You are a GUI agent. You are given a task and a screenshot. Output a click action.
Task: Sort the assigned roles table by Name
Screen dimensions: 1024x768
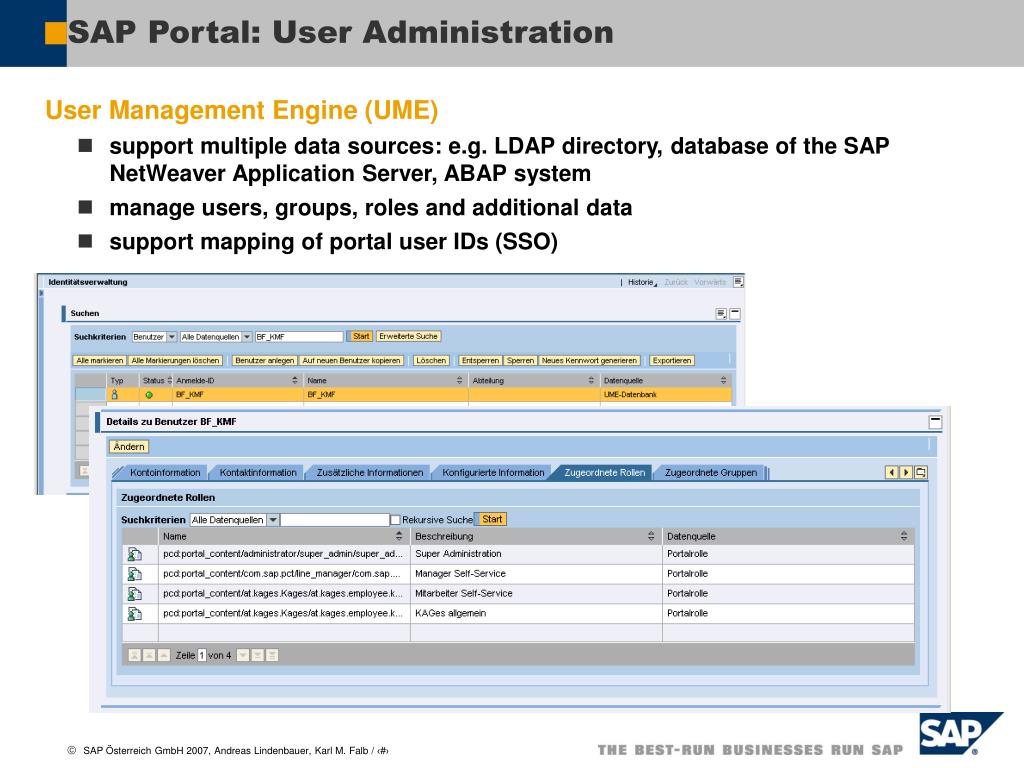point(399,536)
